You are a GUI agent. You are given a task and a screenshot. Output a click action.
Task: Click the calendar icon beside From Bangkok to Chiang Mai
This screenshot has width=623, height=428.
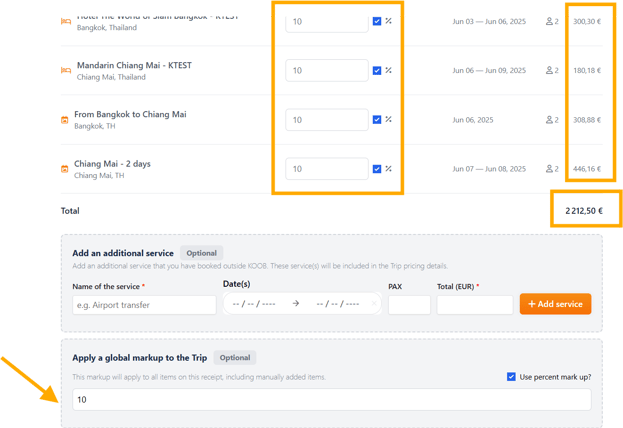pyautogui.click(x=66, y=120)
